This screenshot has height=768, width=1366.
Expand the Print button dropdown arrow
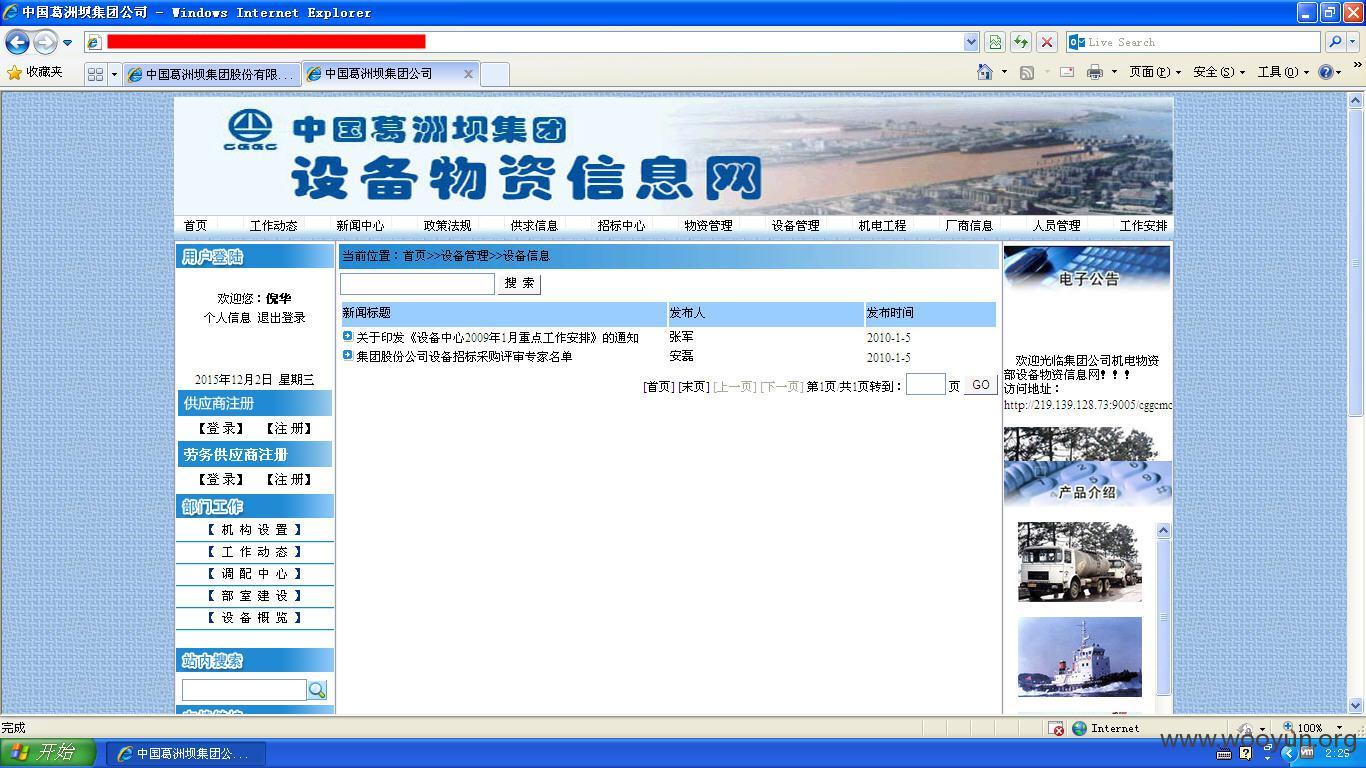[1114, 72]
